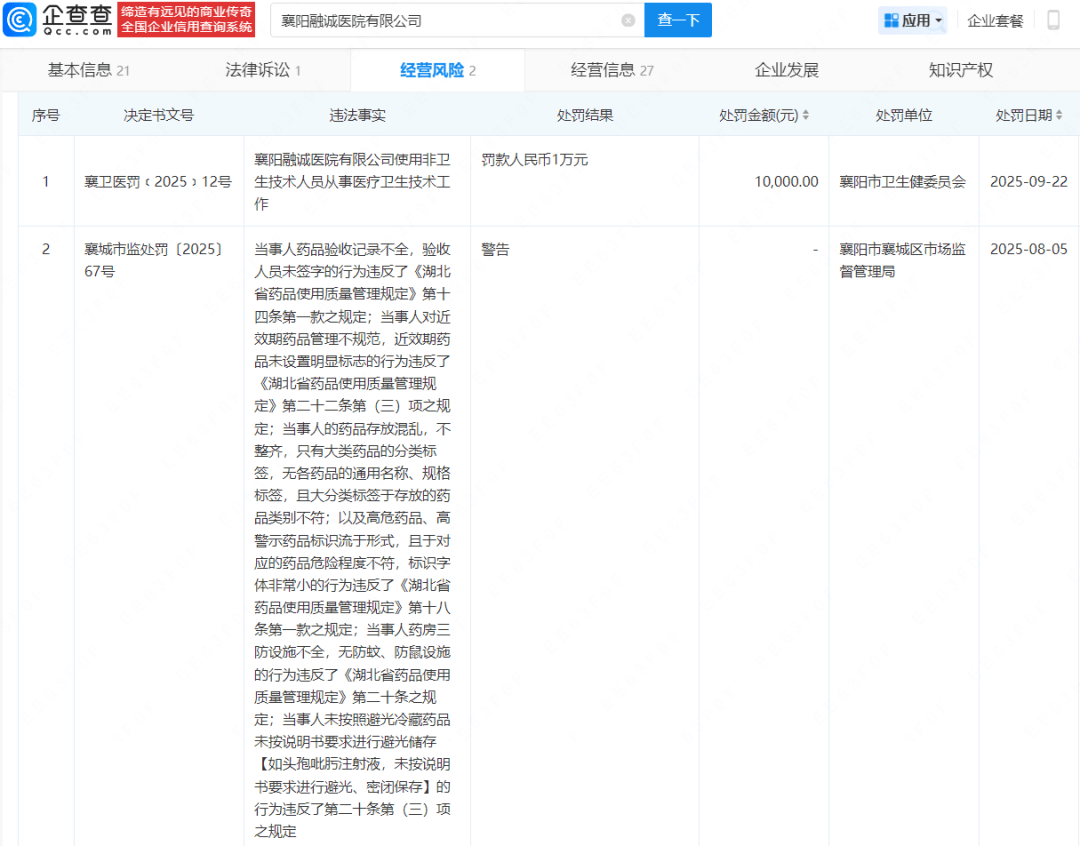Expand the 应用 dropdown menu
This screenshot has height=846, width=1080.
[x=912, y=20]
